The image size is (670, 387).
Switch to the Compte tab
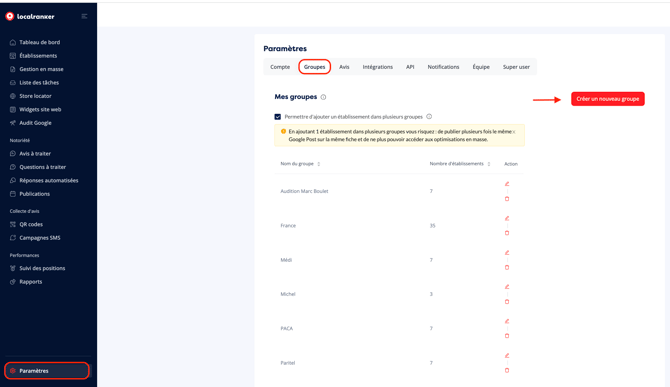(x=280, y=67)
